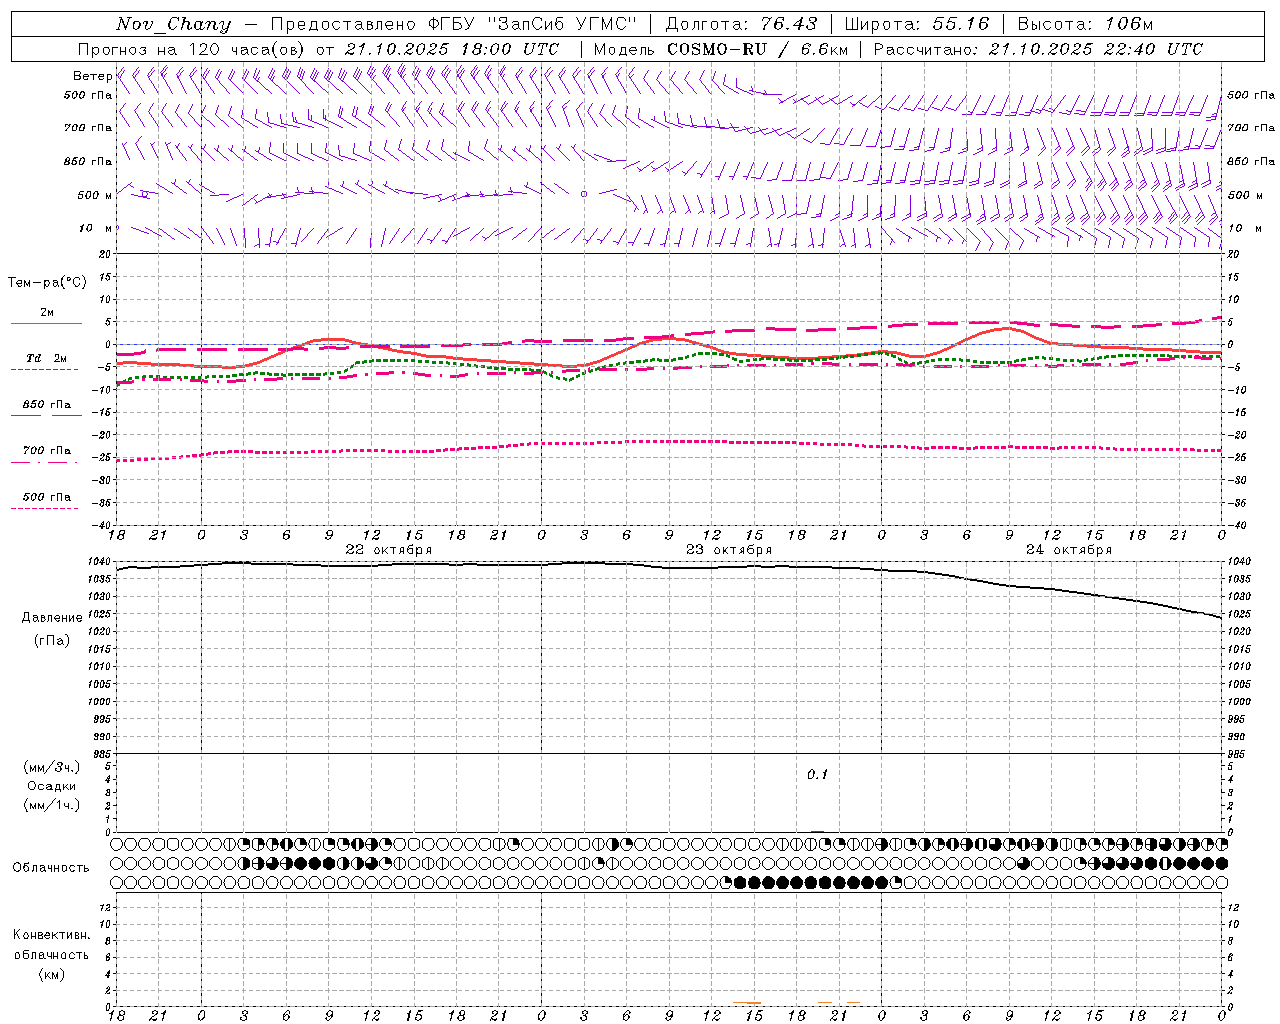Click the (км) convective cloud unit label

coord(52,974)
